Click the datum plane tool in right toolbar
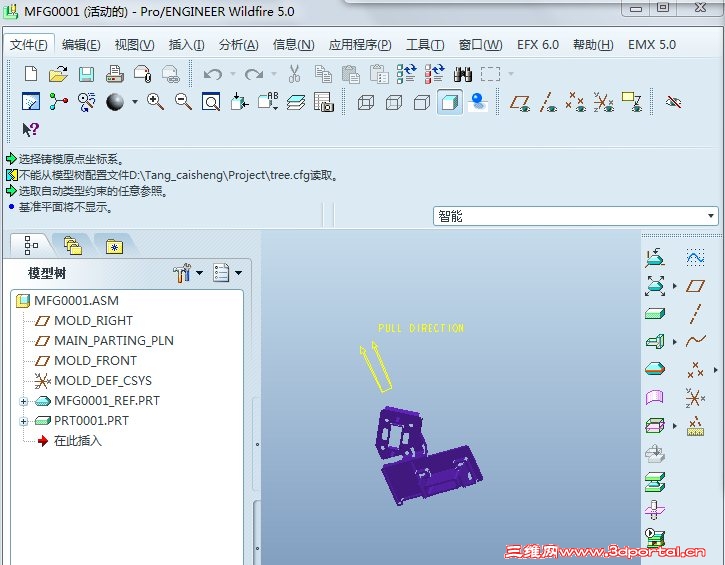This screenshot has width=725, height=565. 695,286
